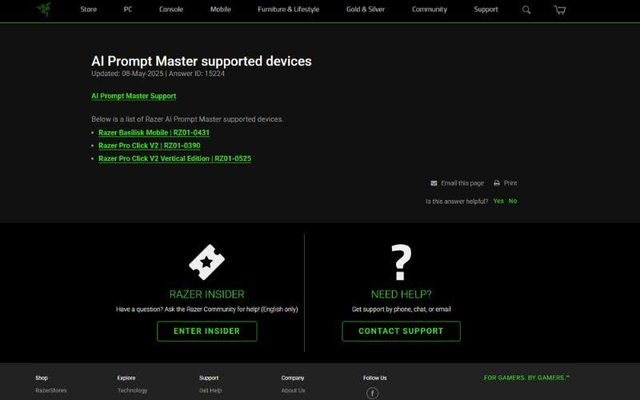The width and height of the screenshot is (640, 400).
Task: Open About Us footer link
Action: 293,391
